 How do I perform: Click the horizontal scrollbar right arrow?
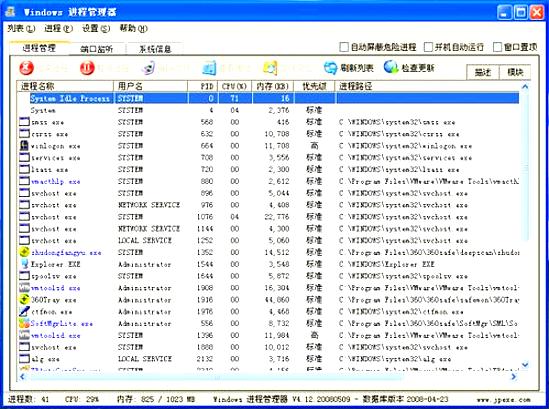(x=514, y=377)
